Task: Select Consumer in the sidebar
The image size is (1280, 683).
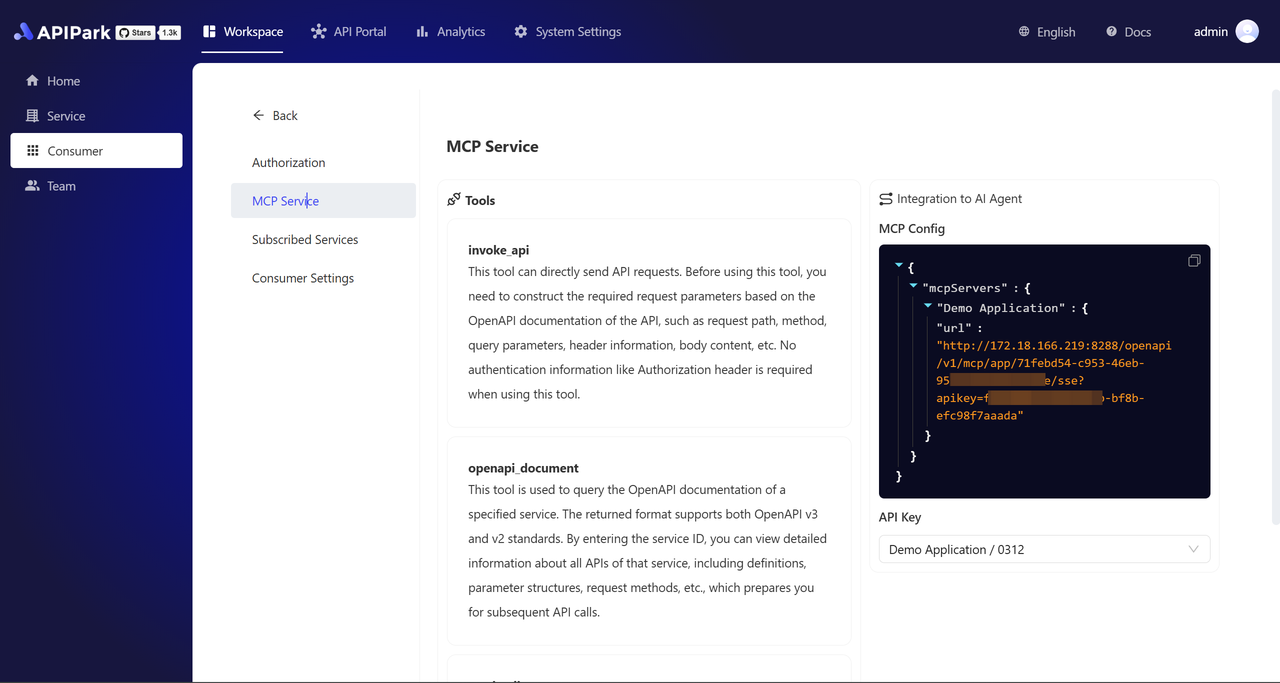Action: click(x=96, y=151)
